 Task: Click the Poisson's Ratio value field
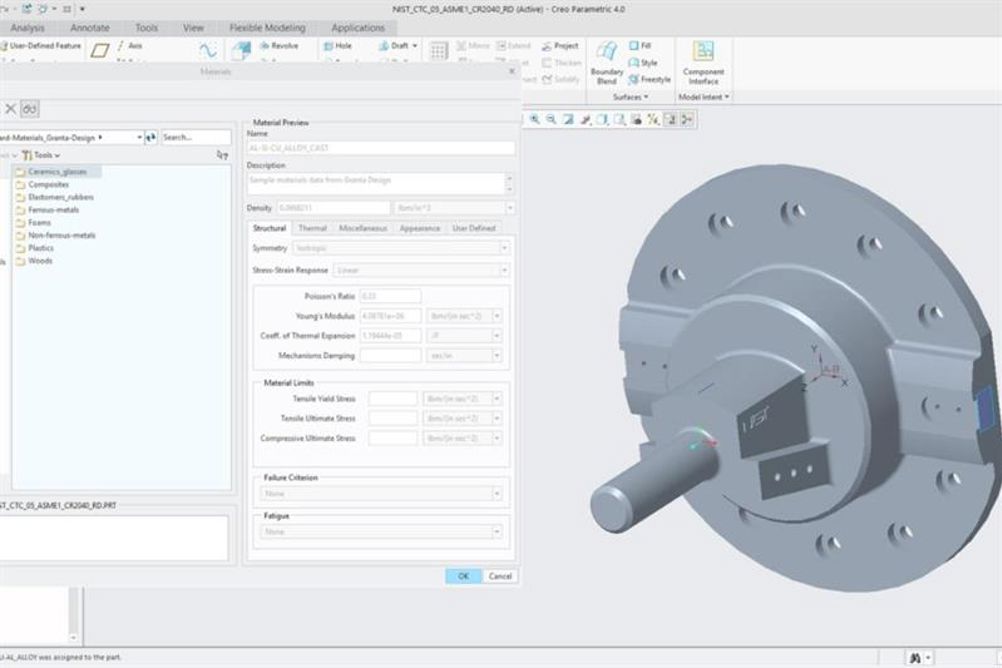[x=390, y=296]
